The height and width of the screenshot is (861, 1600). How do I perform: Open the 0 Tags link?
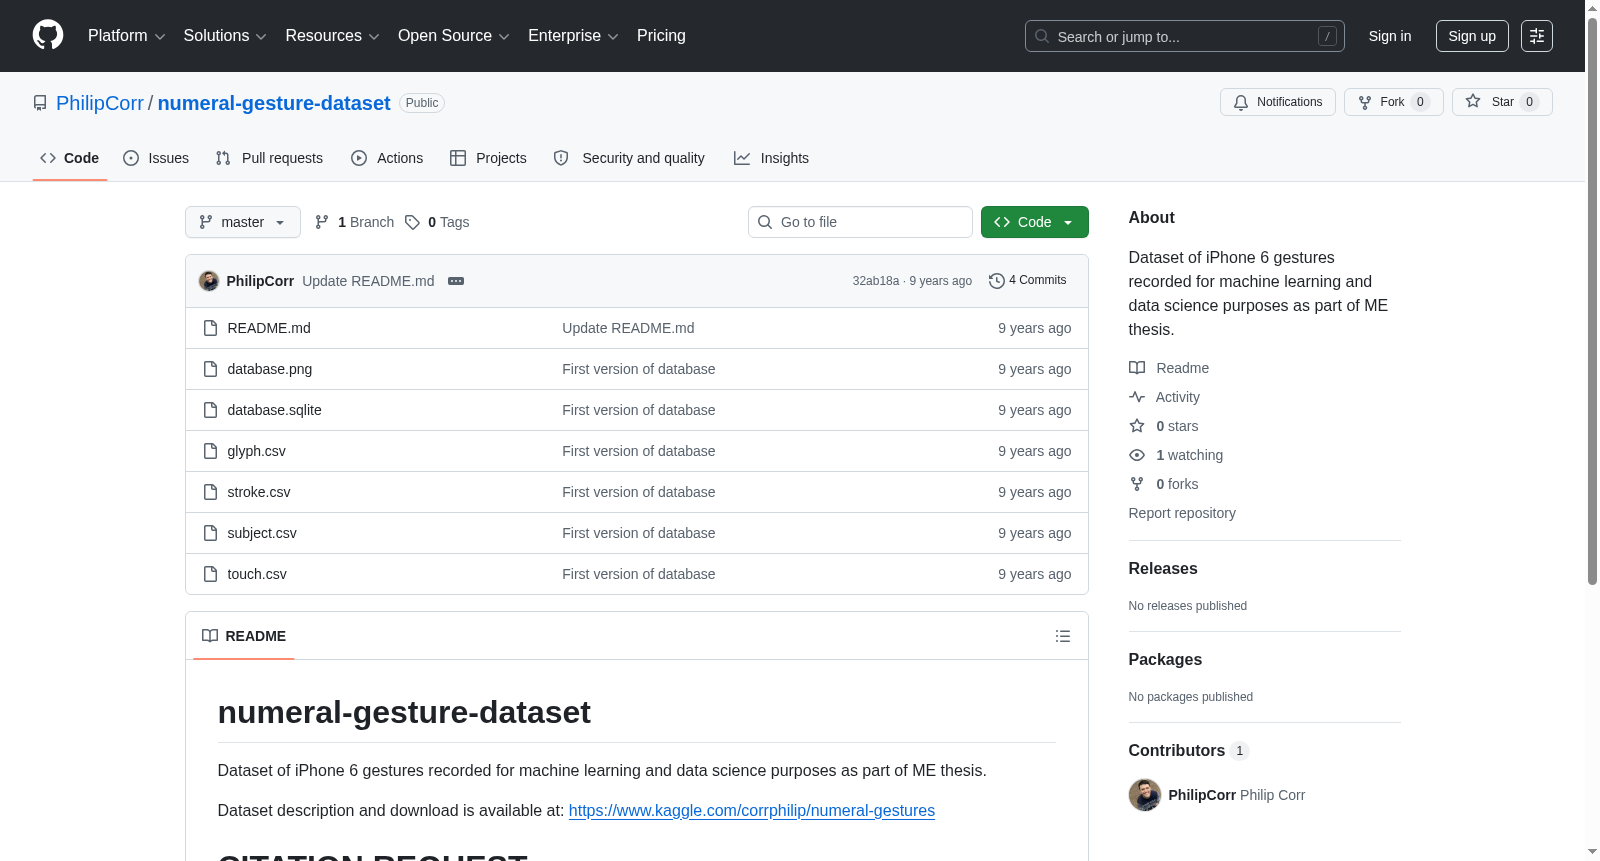[x=438, y=222]
